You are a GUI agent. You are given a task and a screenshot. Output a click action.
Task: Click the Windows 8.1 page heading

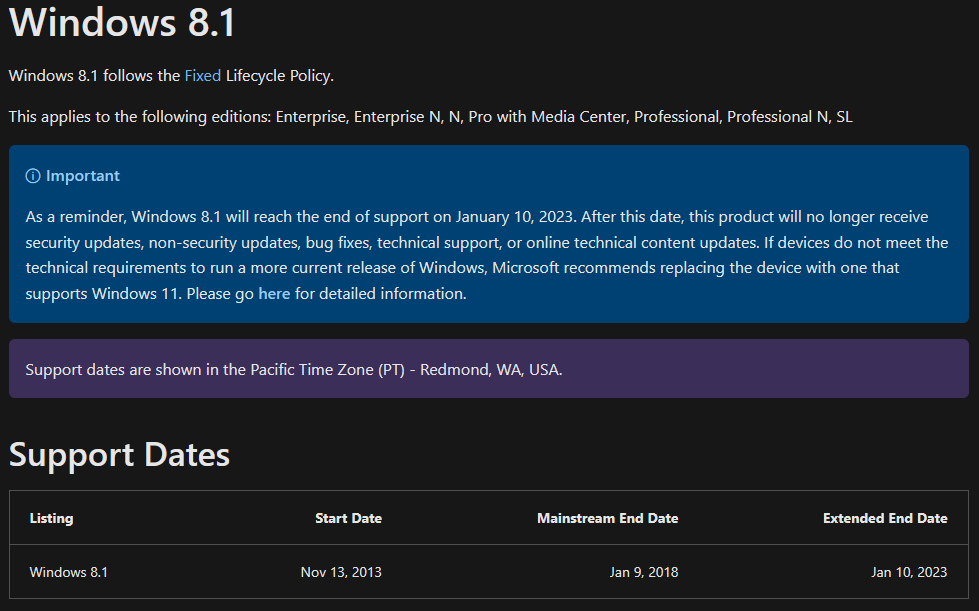tap(122, 22)
